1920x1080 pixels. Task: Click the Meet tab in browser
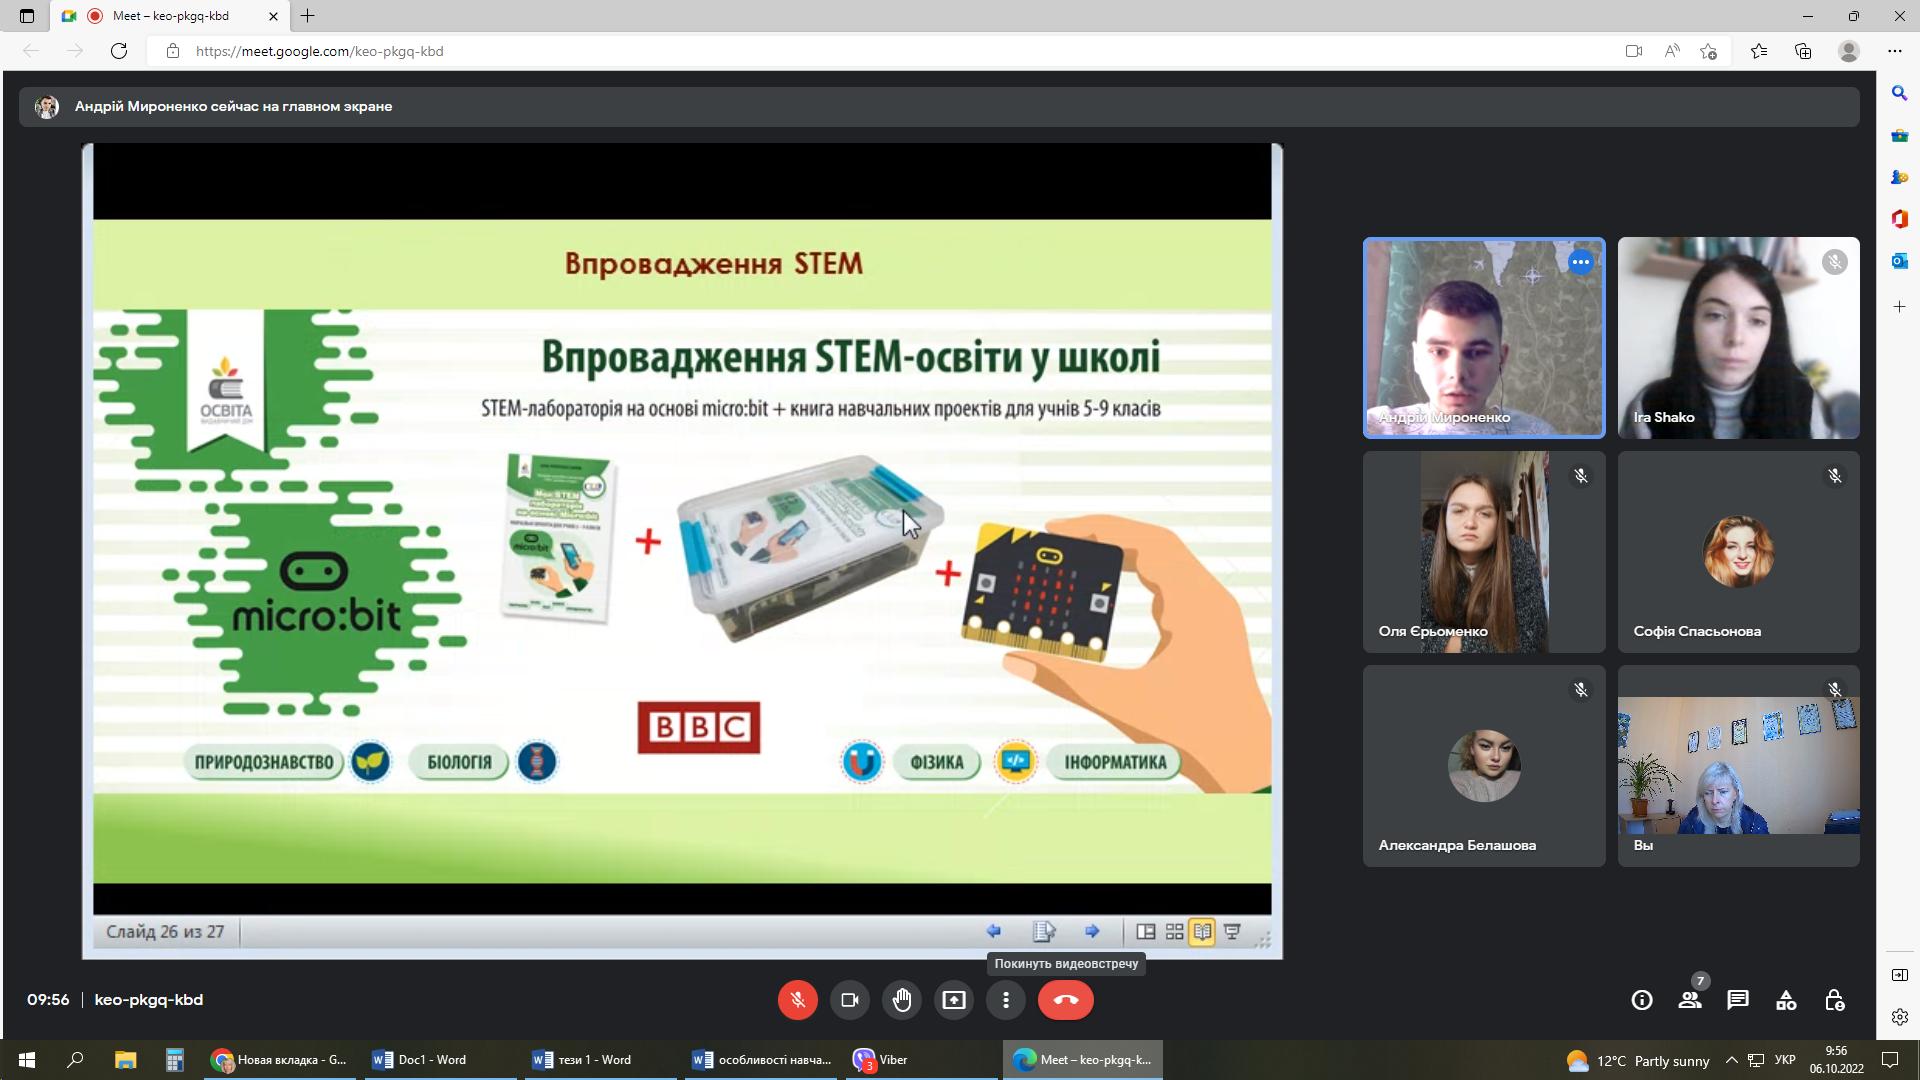(x=170, y=16)
